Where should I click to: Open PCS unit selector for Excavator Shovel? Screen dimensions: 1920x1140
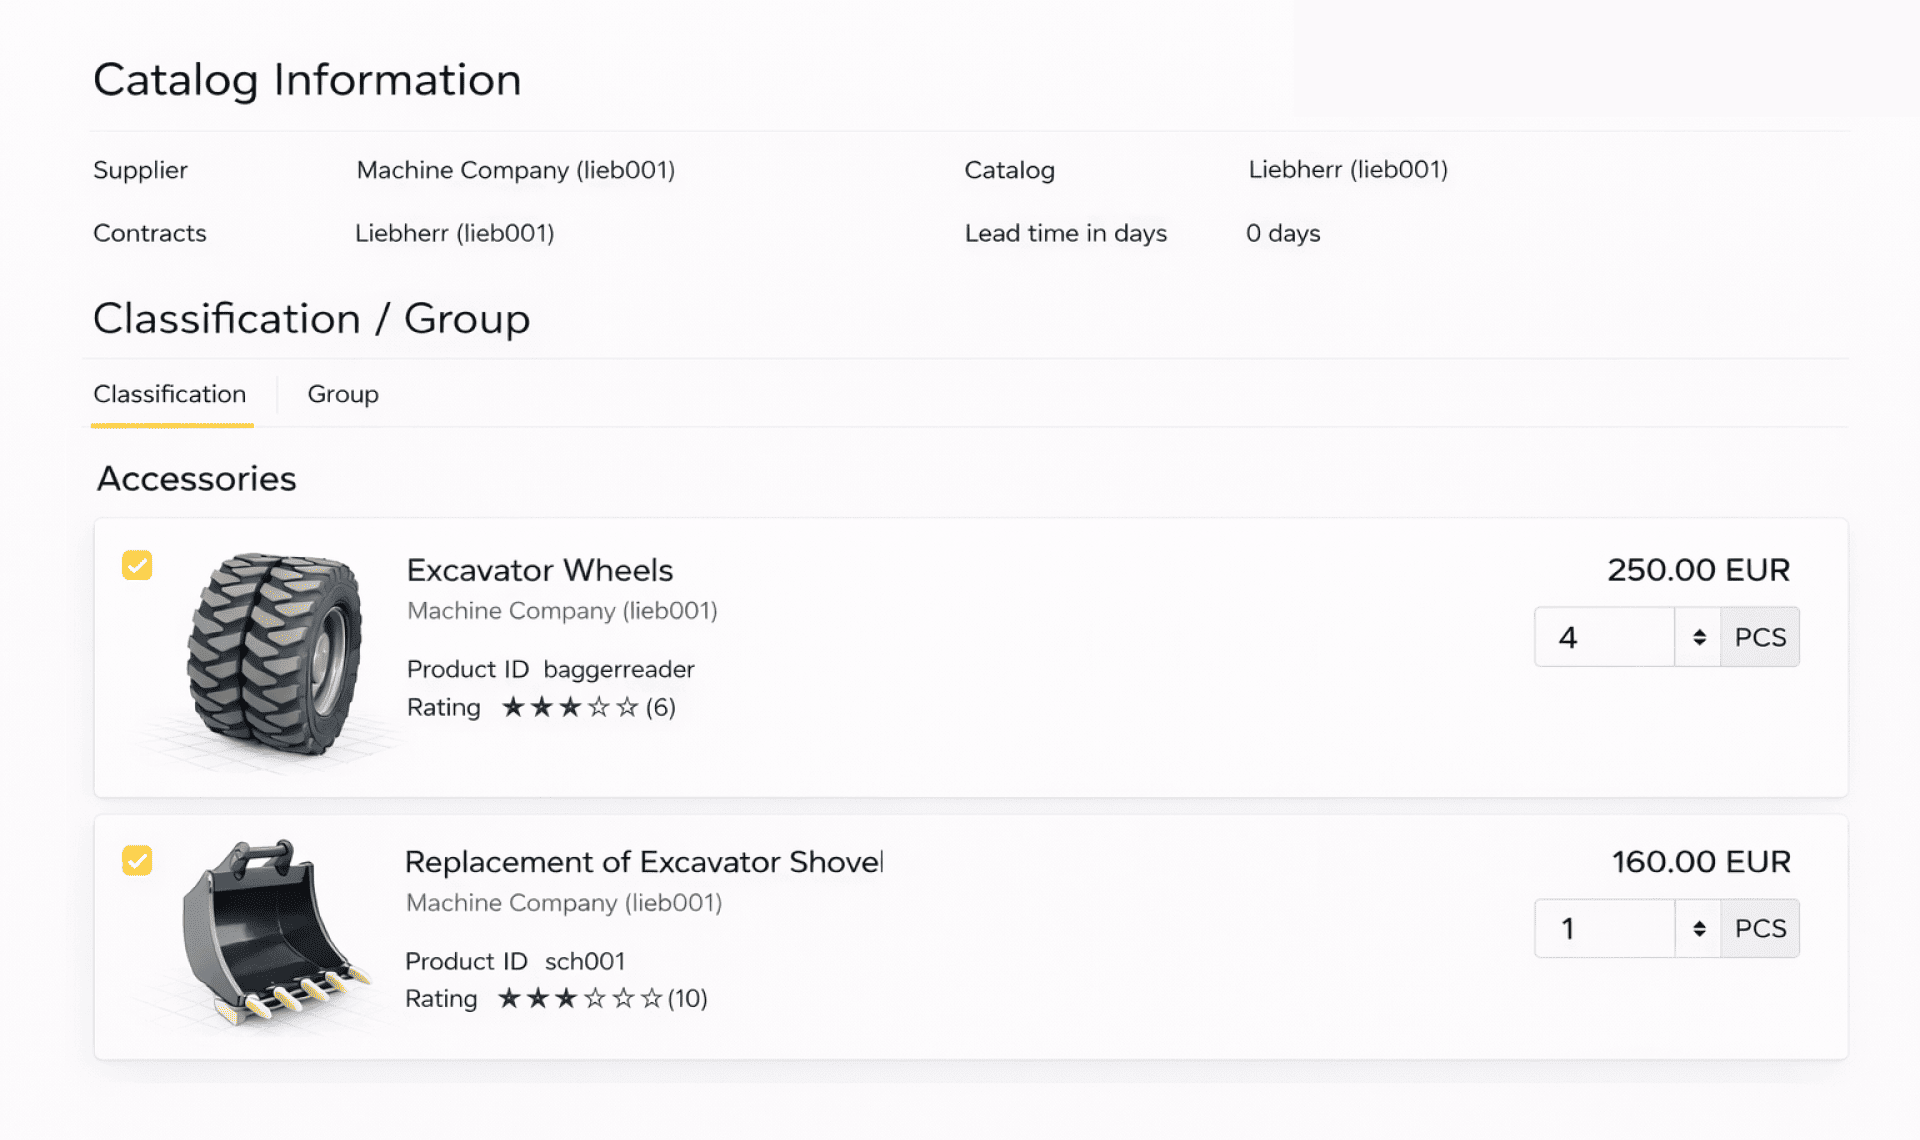(x=1760, y=929)
